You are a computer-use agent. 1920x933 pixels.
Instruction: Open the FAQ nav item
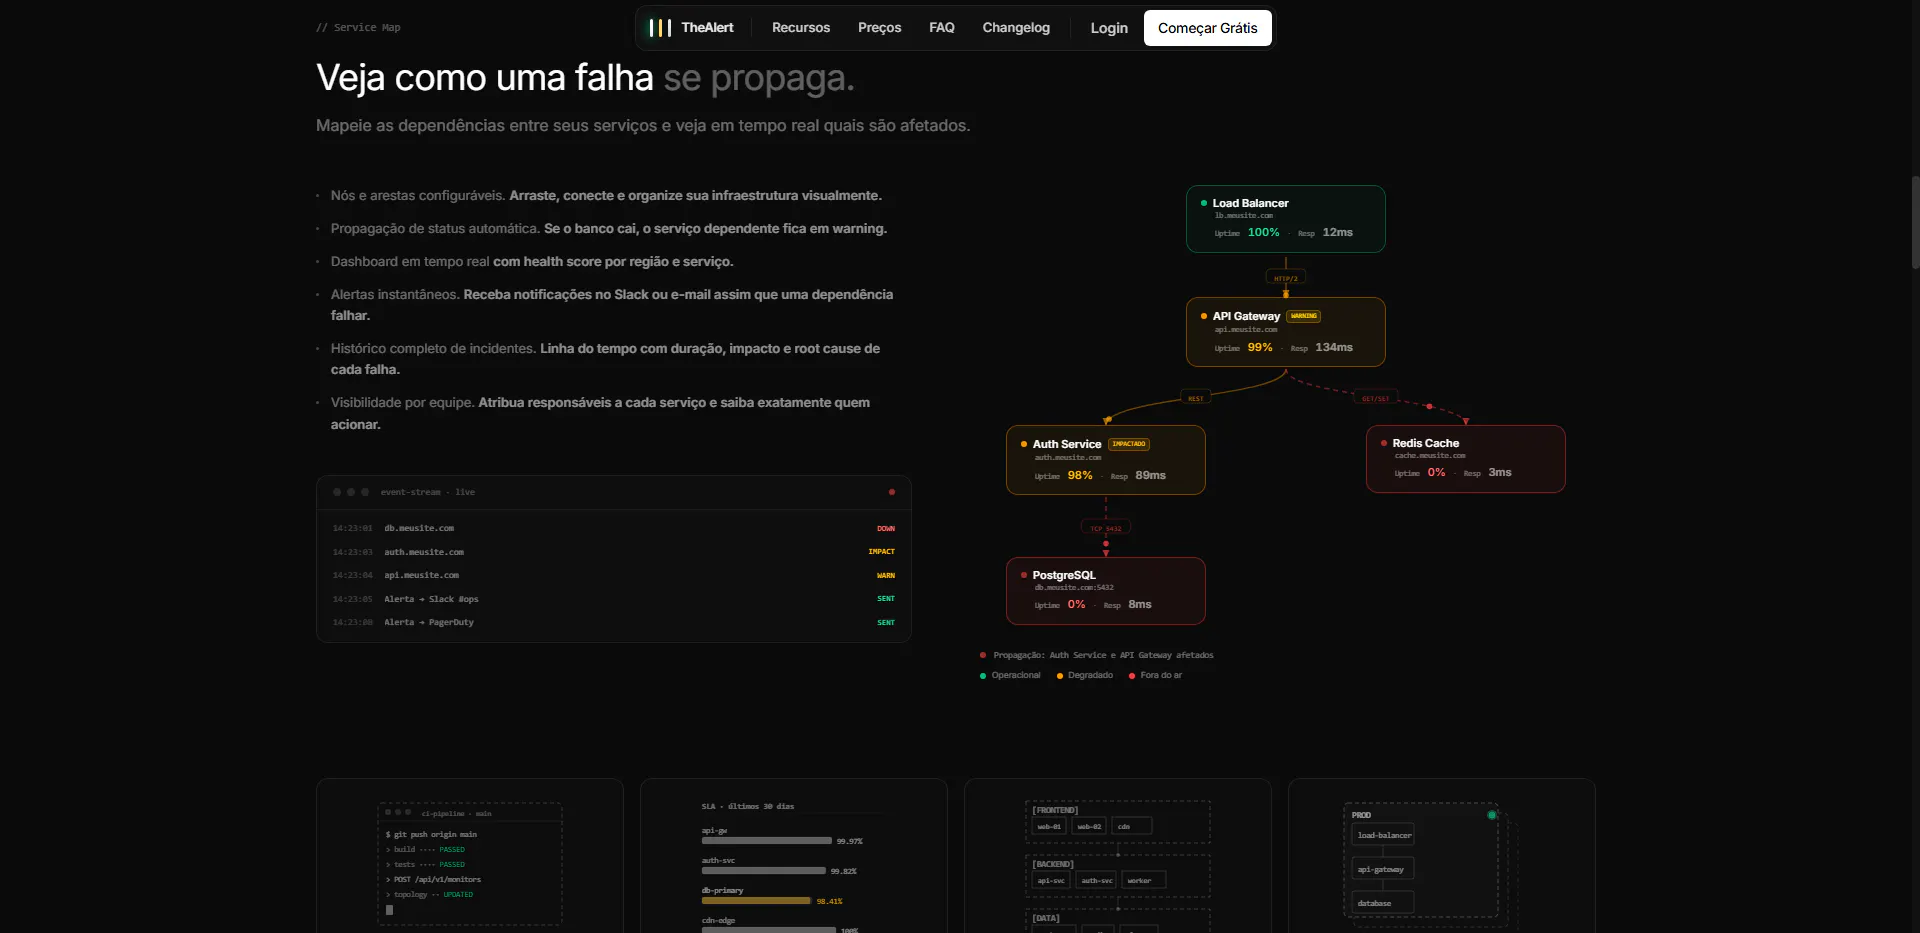tap(942, 28)
